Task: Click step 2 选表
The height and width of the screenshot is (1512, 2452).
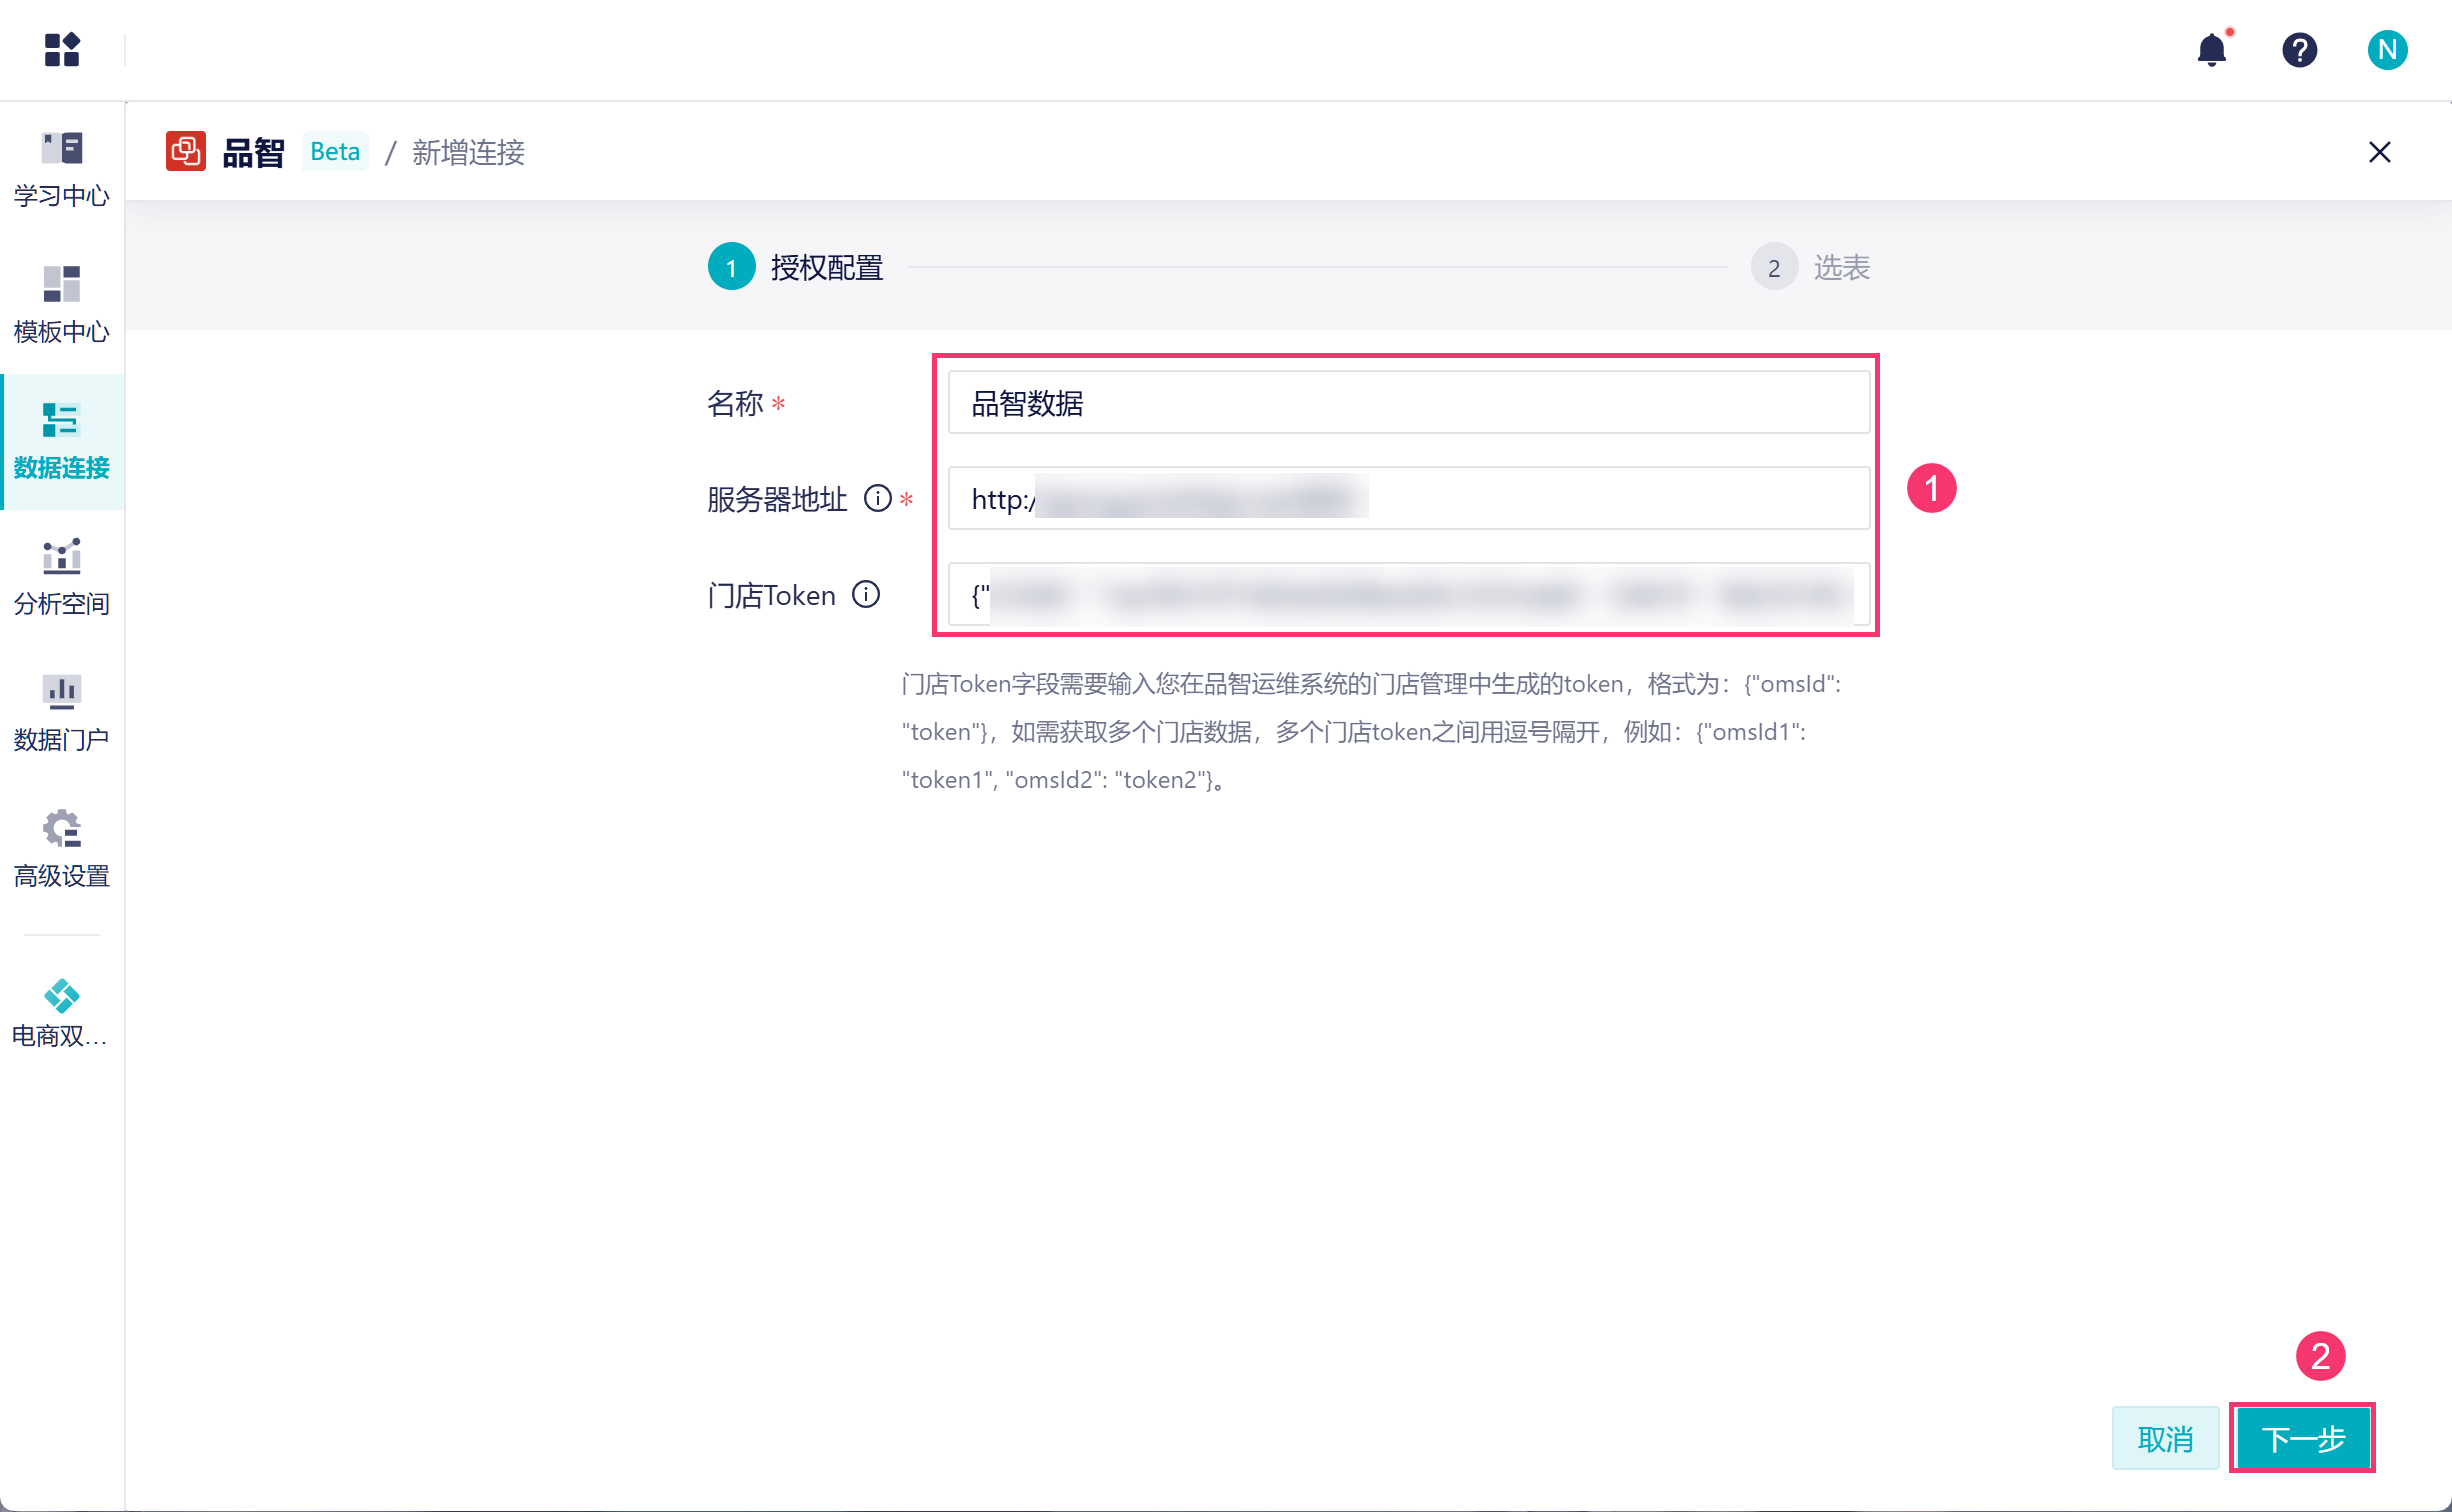Action: (1811, 268)
